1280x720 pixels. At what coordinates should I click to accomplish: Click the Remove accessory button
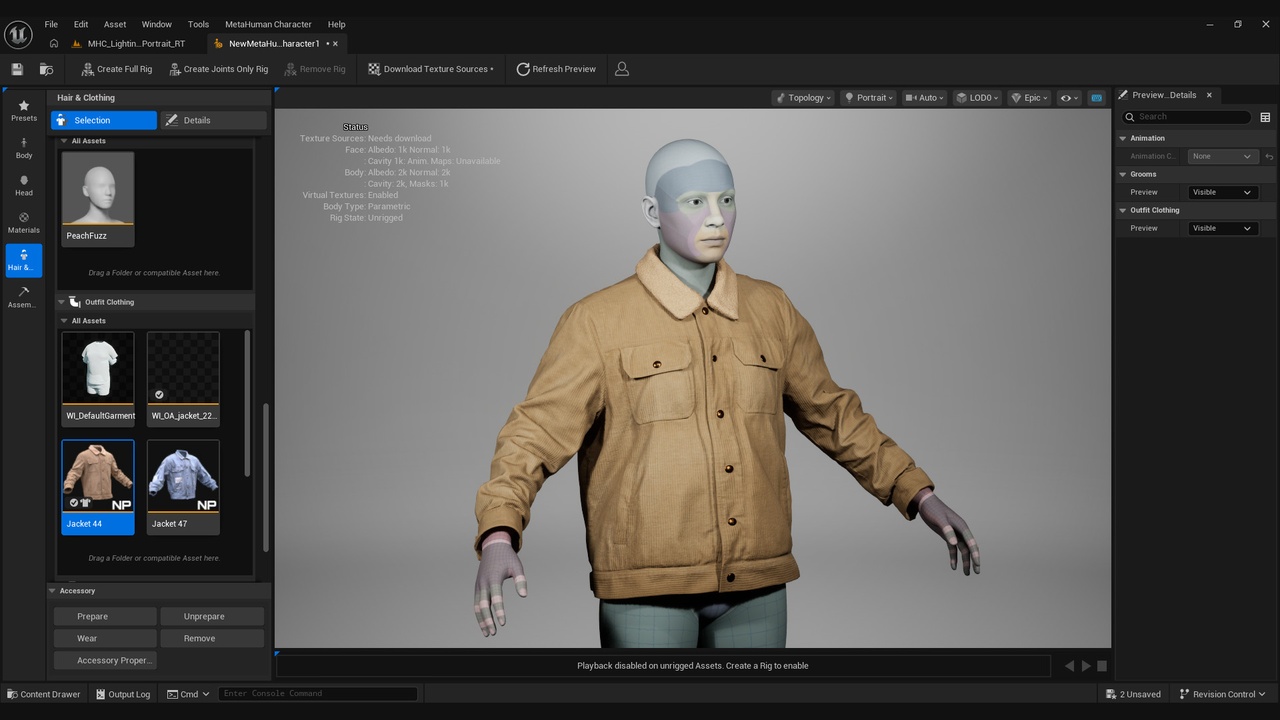[211, 638]
